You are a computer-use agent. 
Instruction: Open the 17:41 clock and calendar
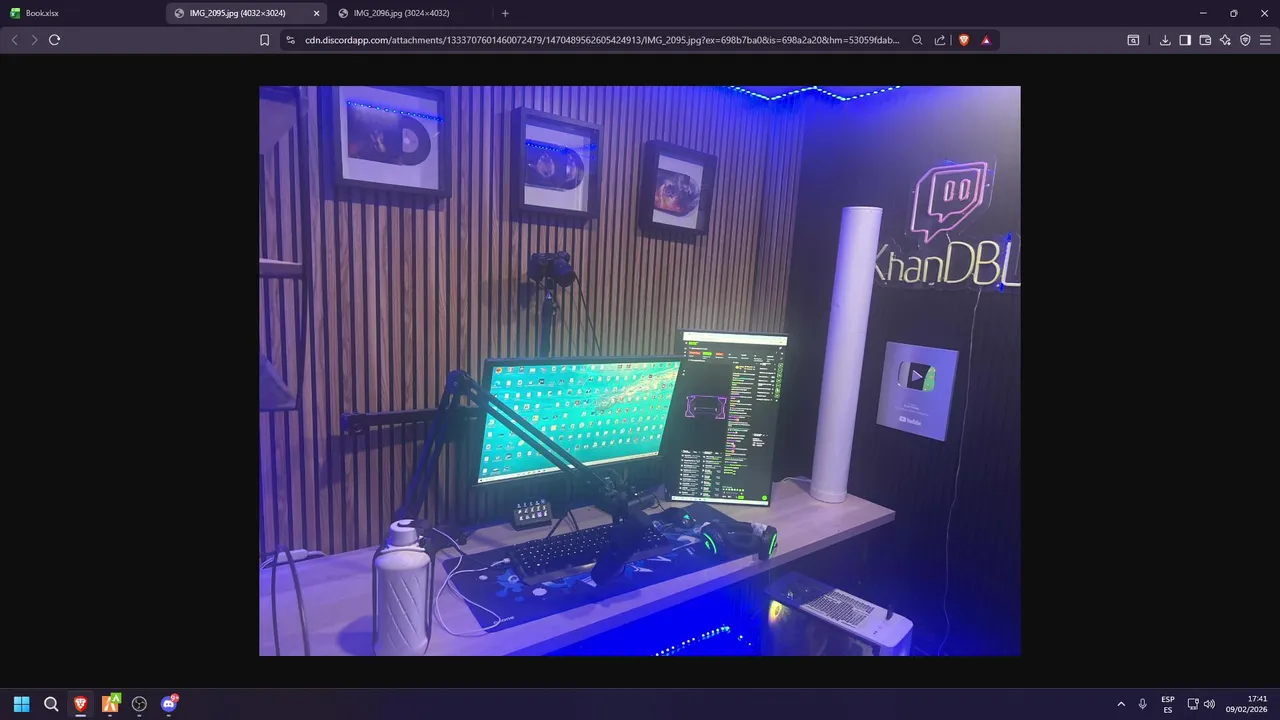(x=1249, y=704)
